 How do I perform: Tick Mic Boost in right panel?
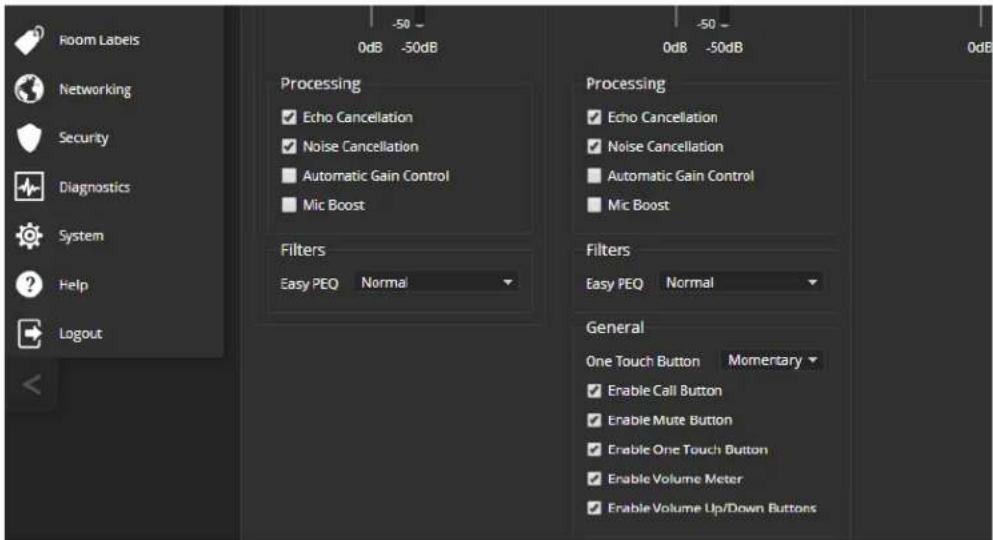(x=594, y=204)
